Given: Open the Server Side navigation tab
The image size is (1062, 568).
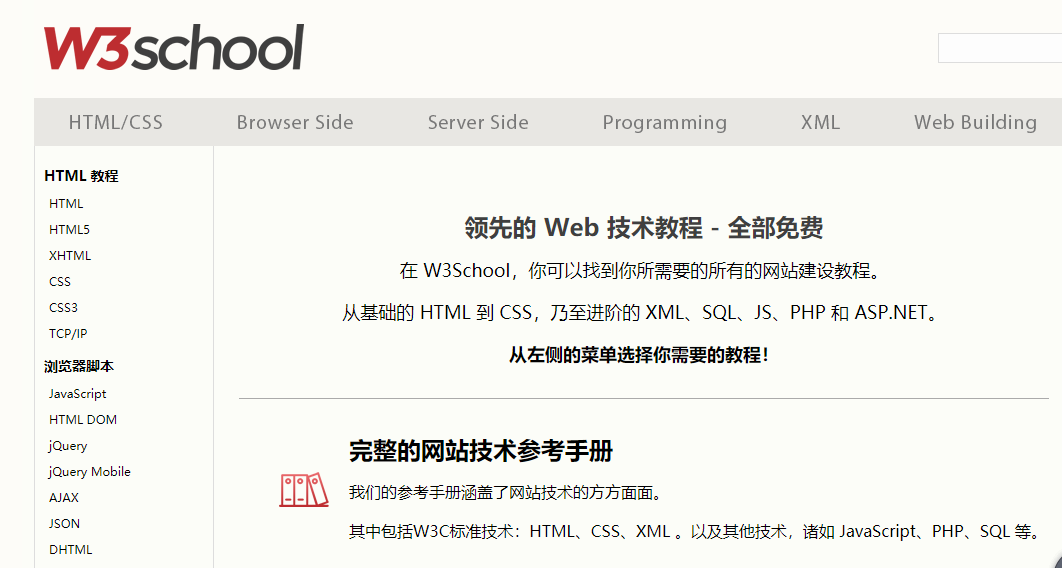Looking at the screenshot, I should 478,123.
